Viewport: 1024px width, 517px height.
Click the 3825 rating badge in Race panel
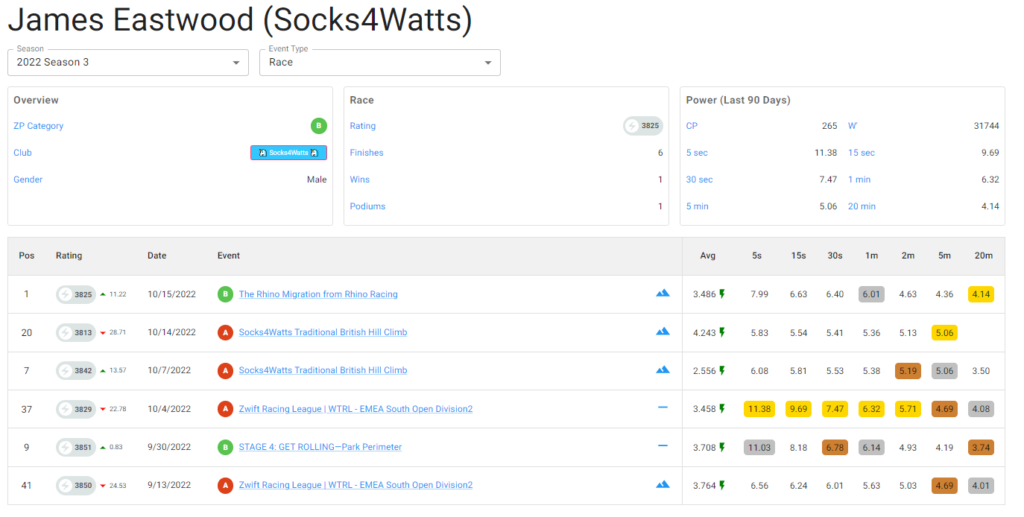point(643,126)
